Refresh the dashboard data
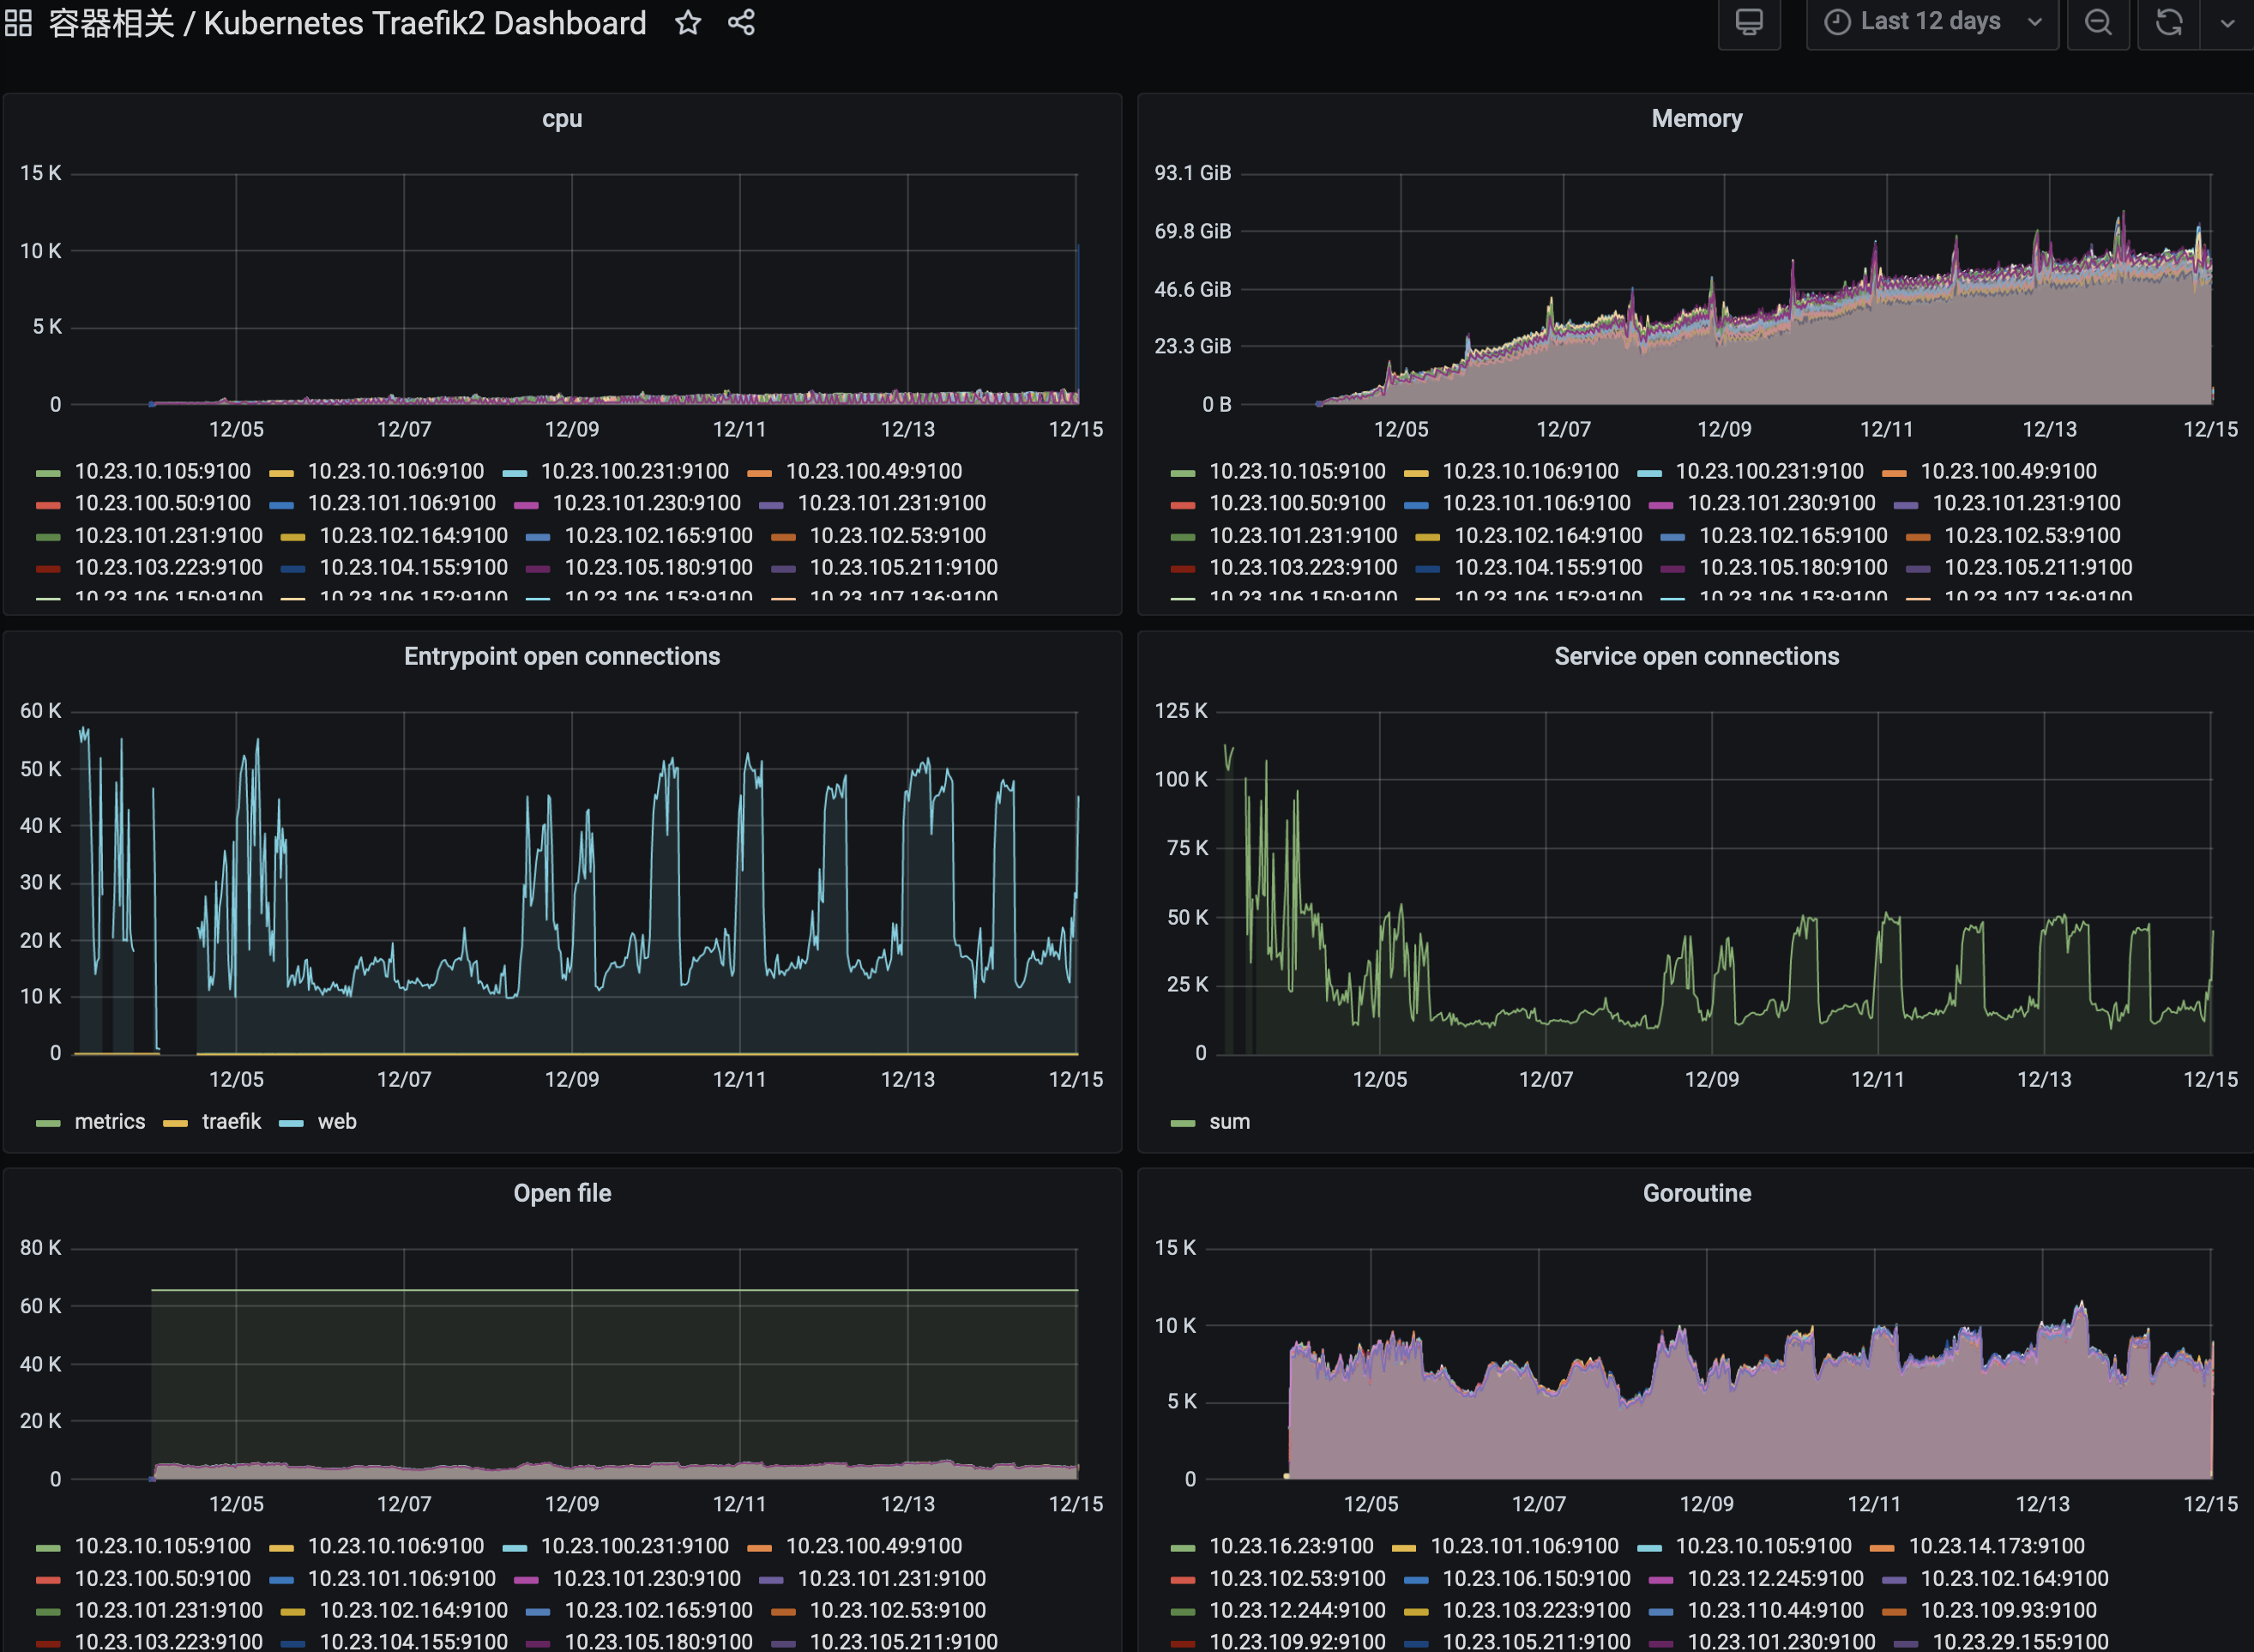The width and height of the screenshot is (2254, 1652). click(2168, 21)
